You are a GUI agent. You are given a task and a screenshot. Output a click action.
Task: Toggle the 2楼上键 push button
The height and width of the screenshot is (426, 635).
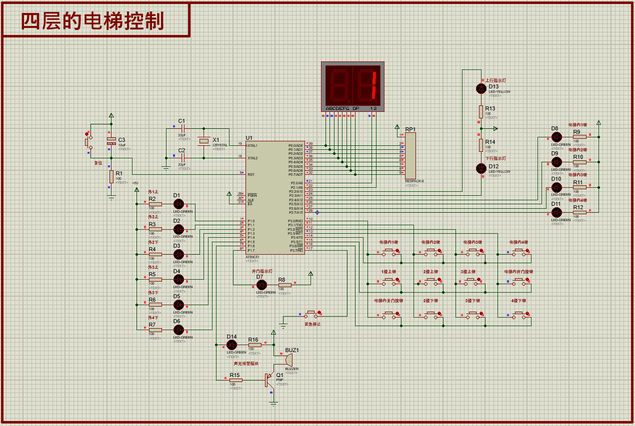(432, 281)
